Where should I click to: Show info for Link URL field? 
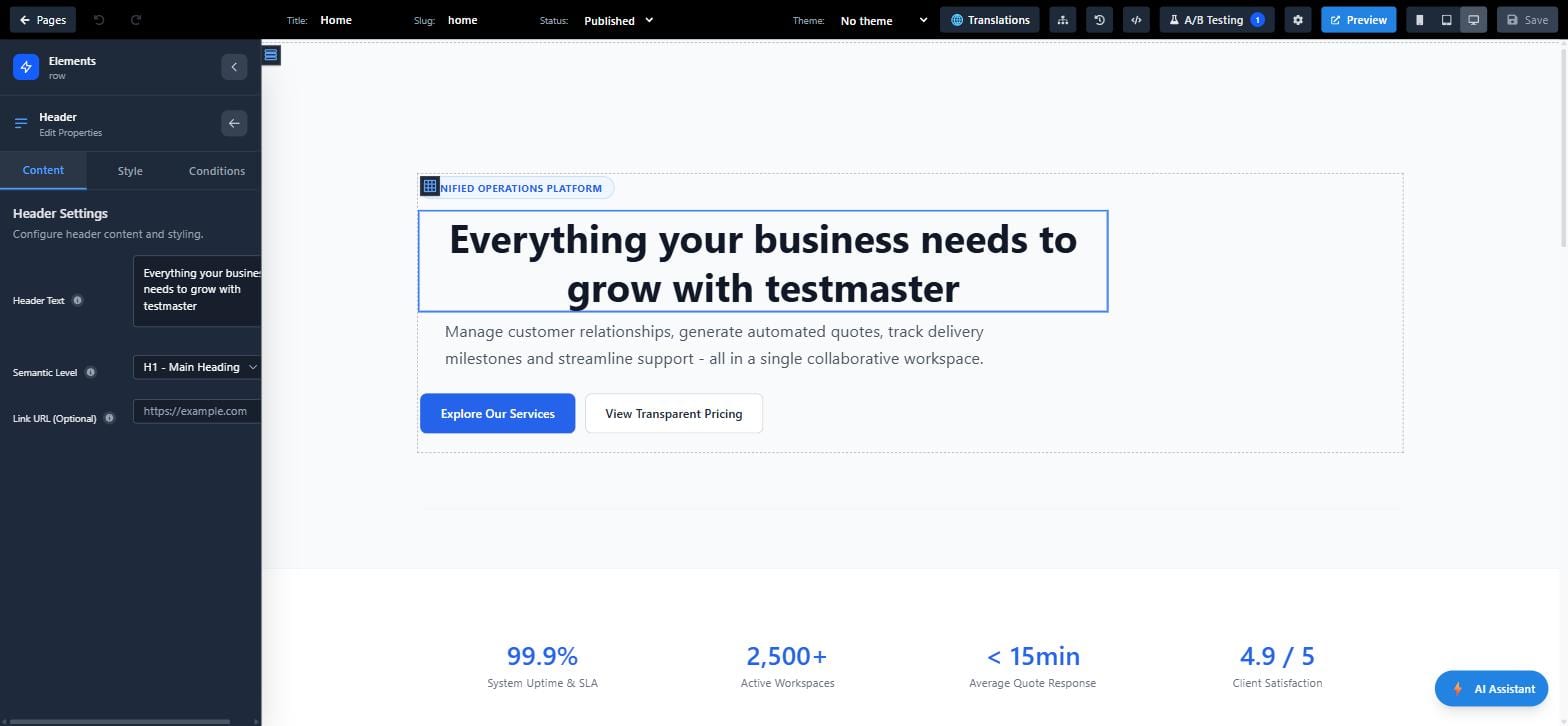(109, 419)
